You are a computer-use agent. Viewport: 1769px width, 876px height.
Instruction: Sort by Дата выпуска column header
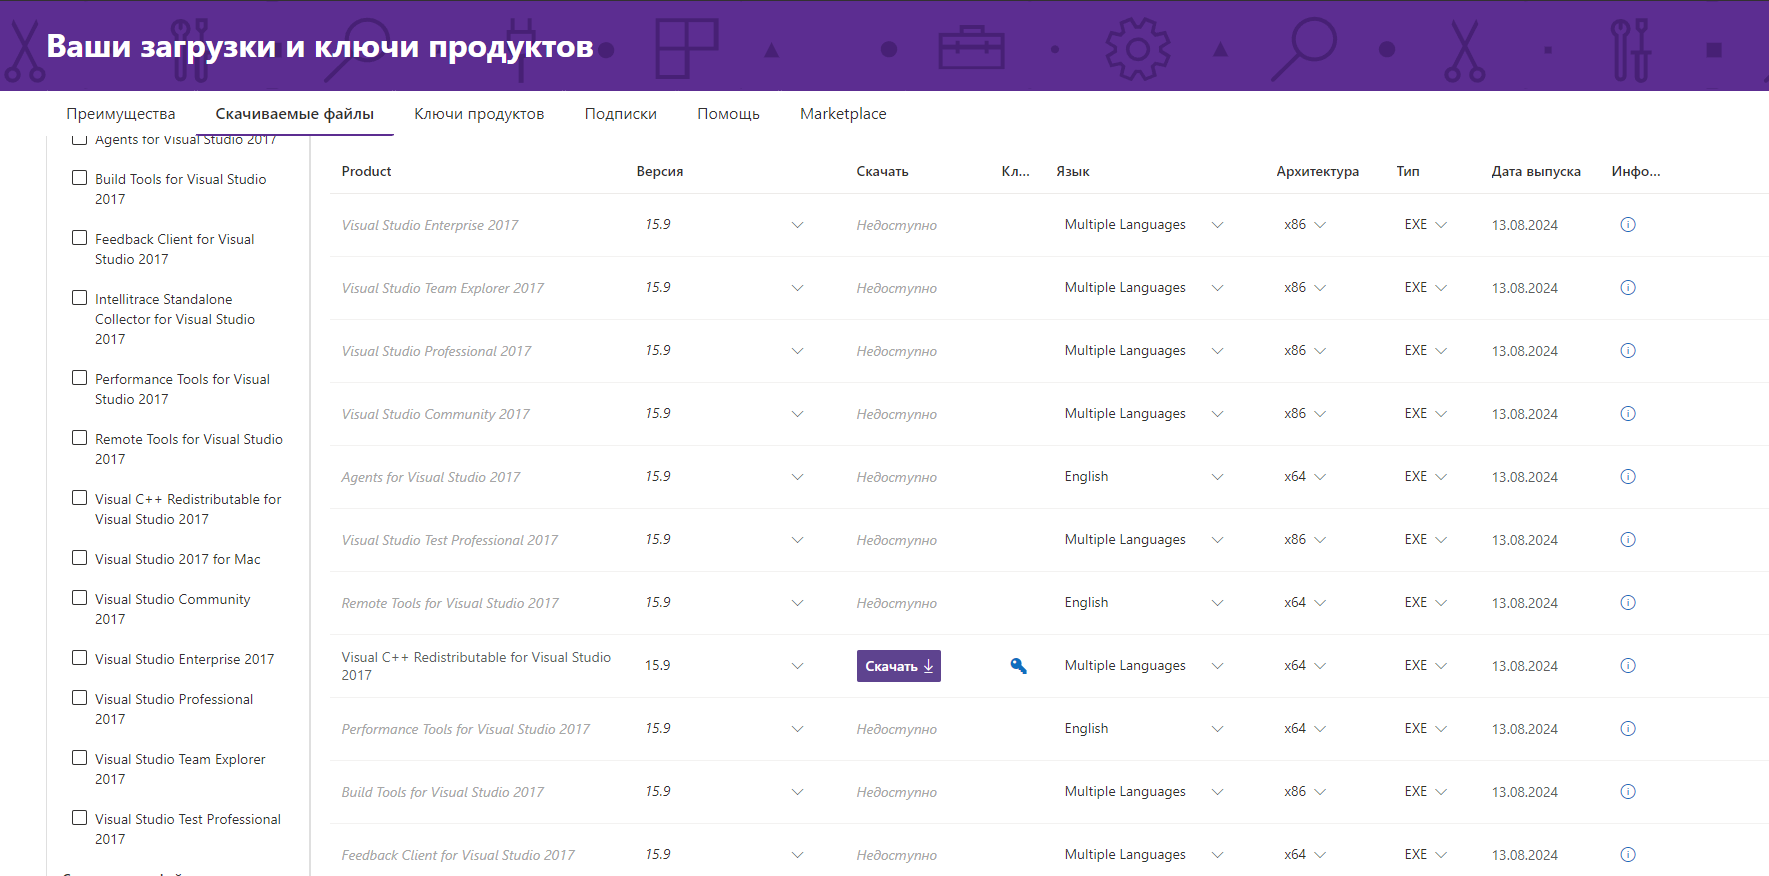coord(1536,171)
